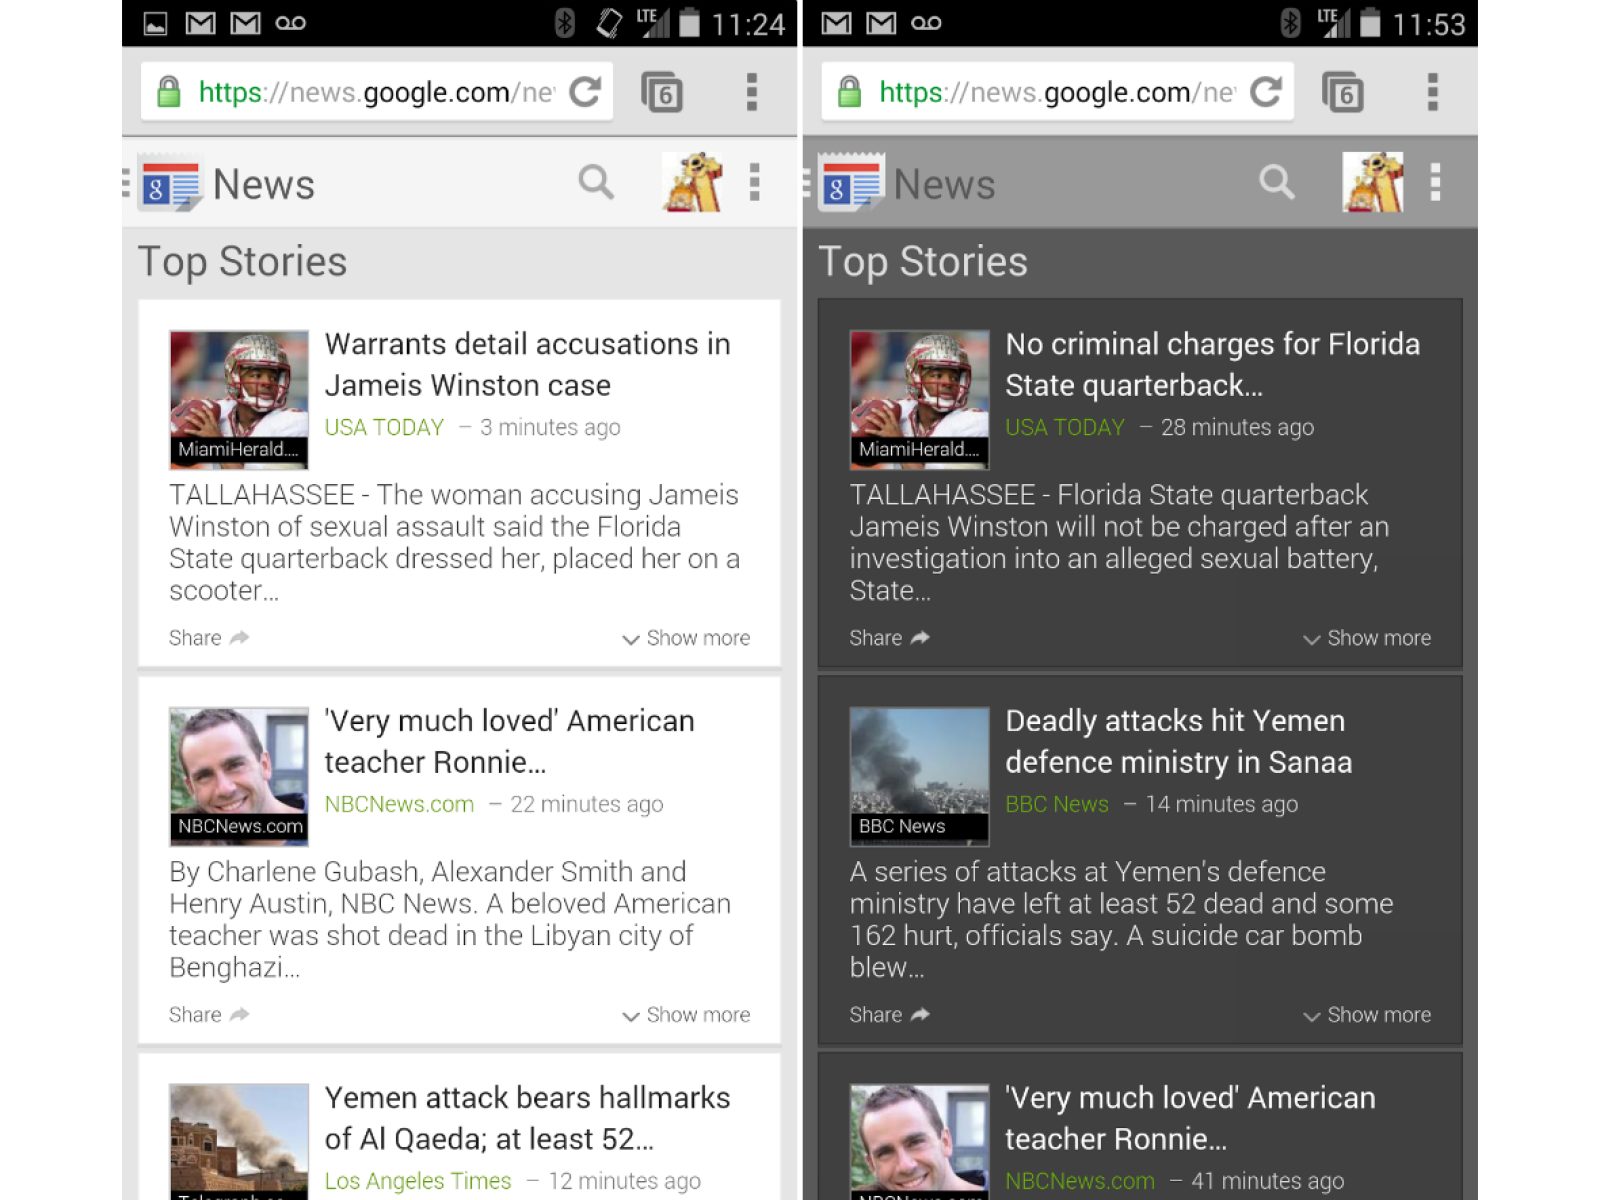
Task: Open headline Deadly attacks hit Yemen defence ministry
Action: coord(1179,741)
